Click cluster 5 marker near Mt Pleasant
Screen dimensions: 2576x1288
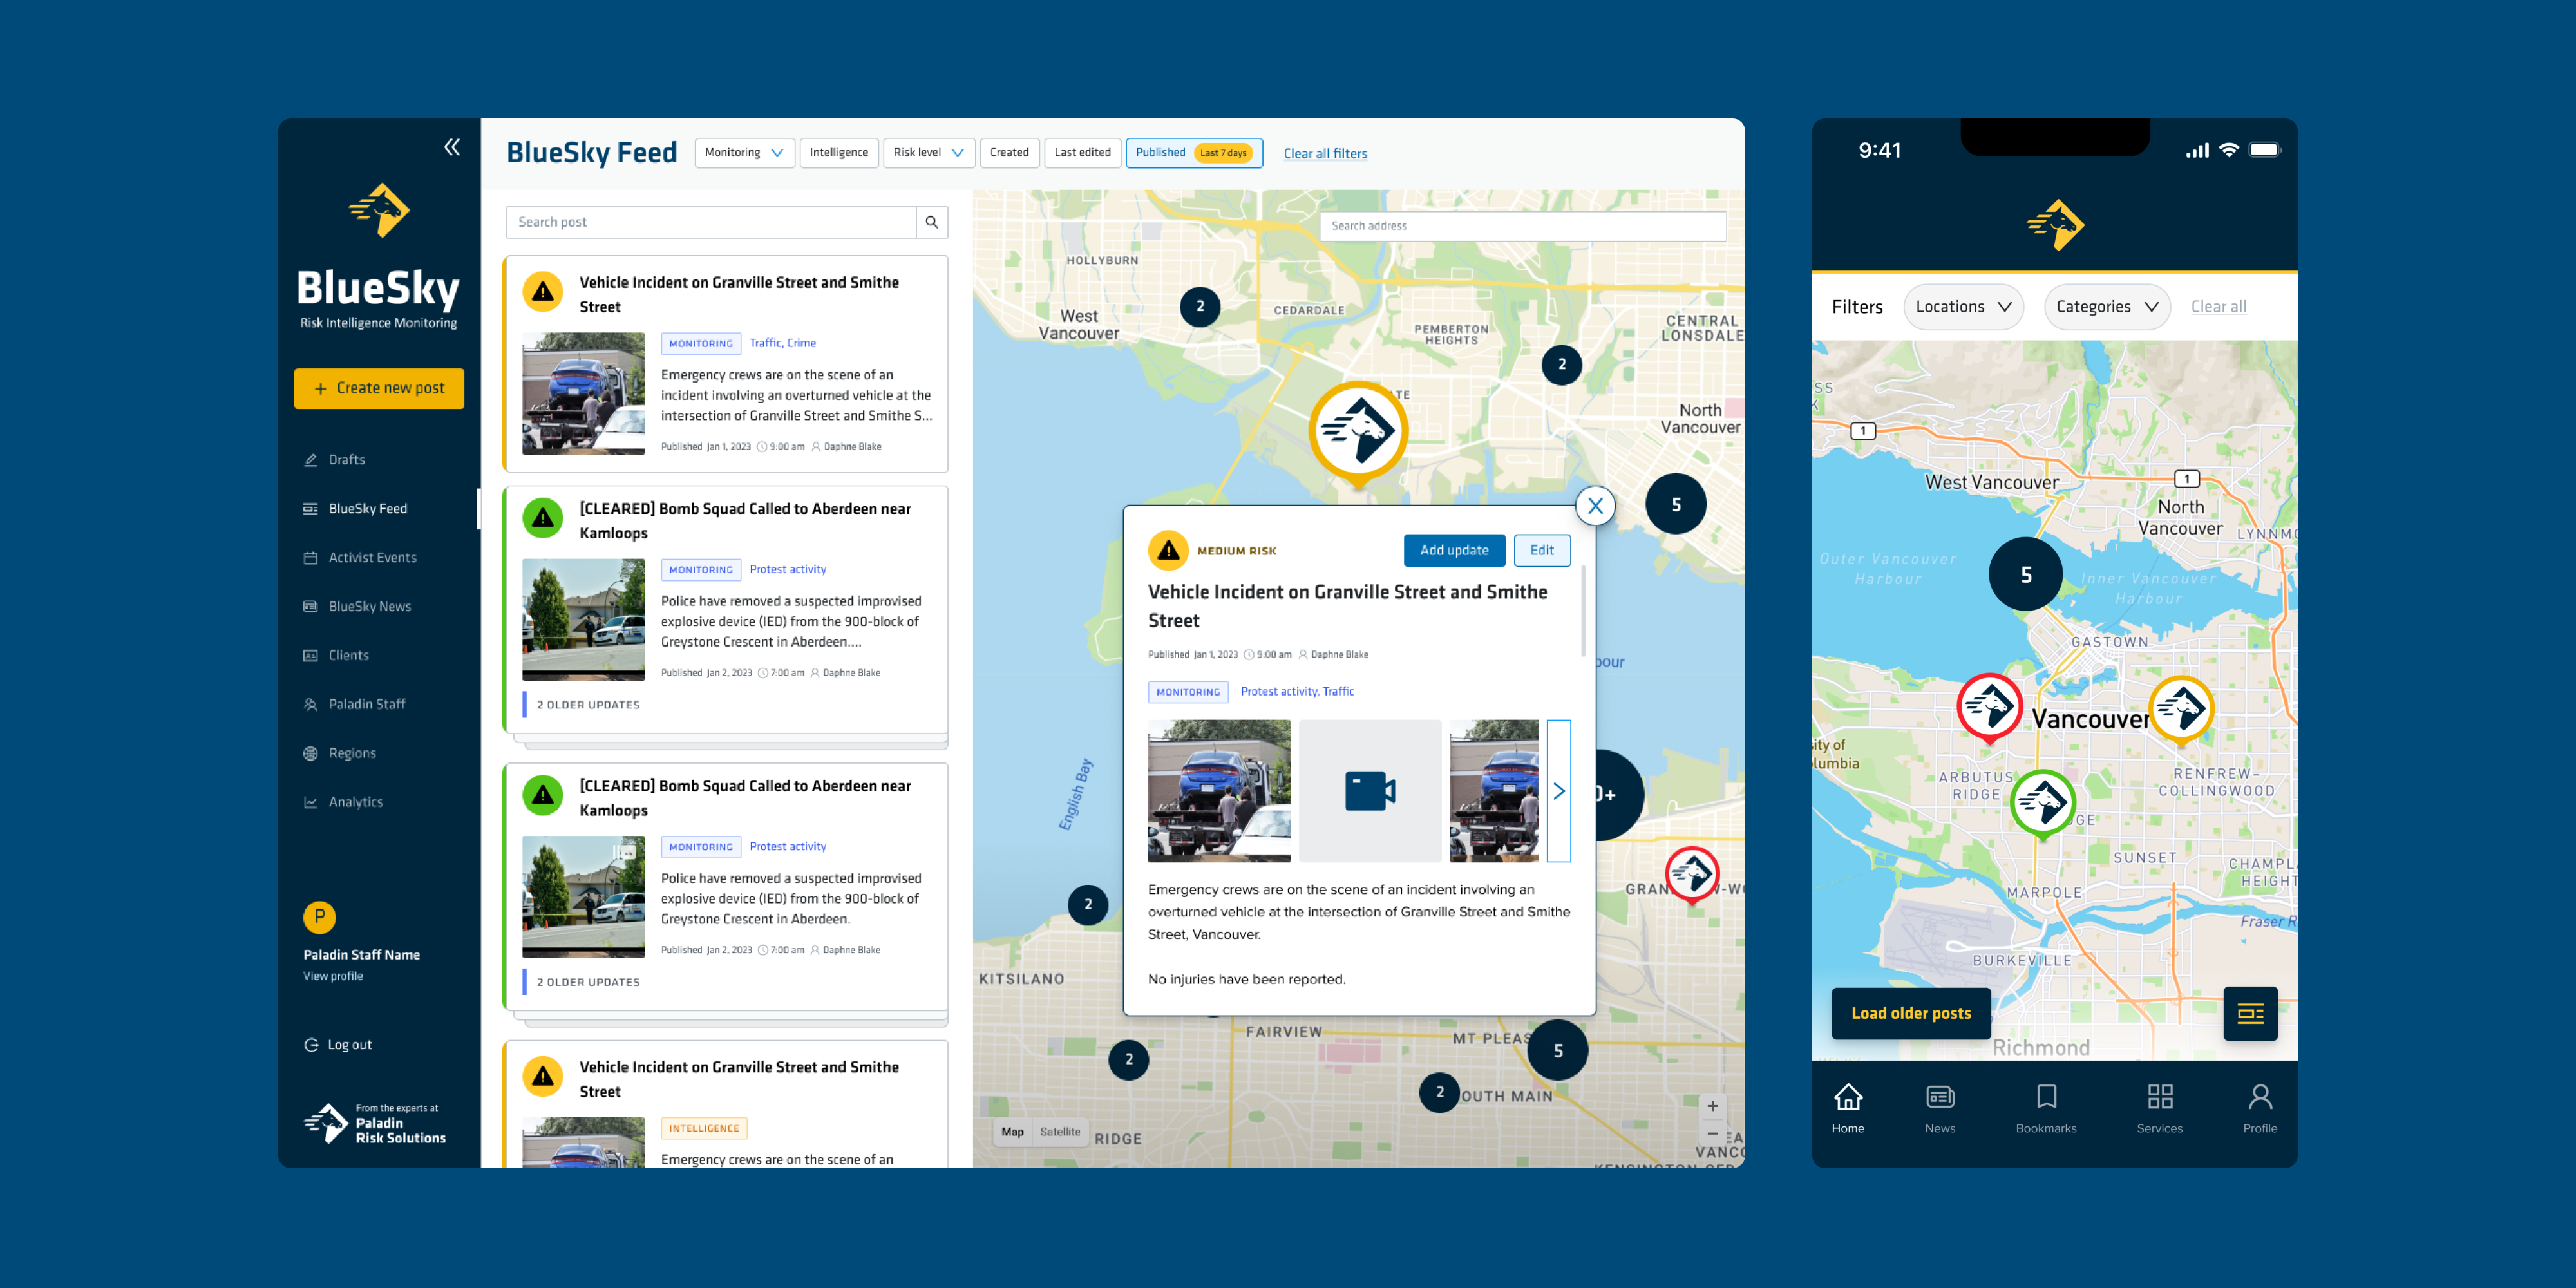pos(1558,1050)
